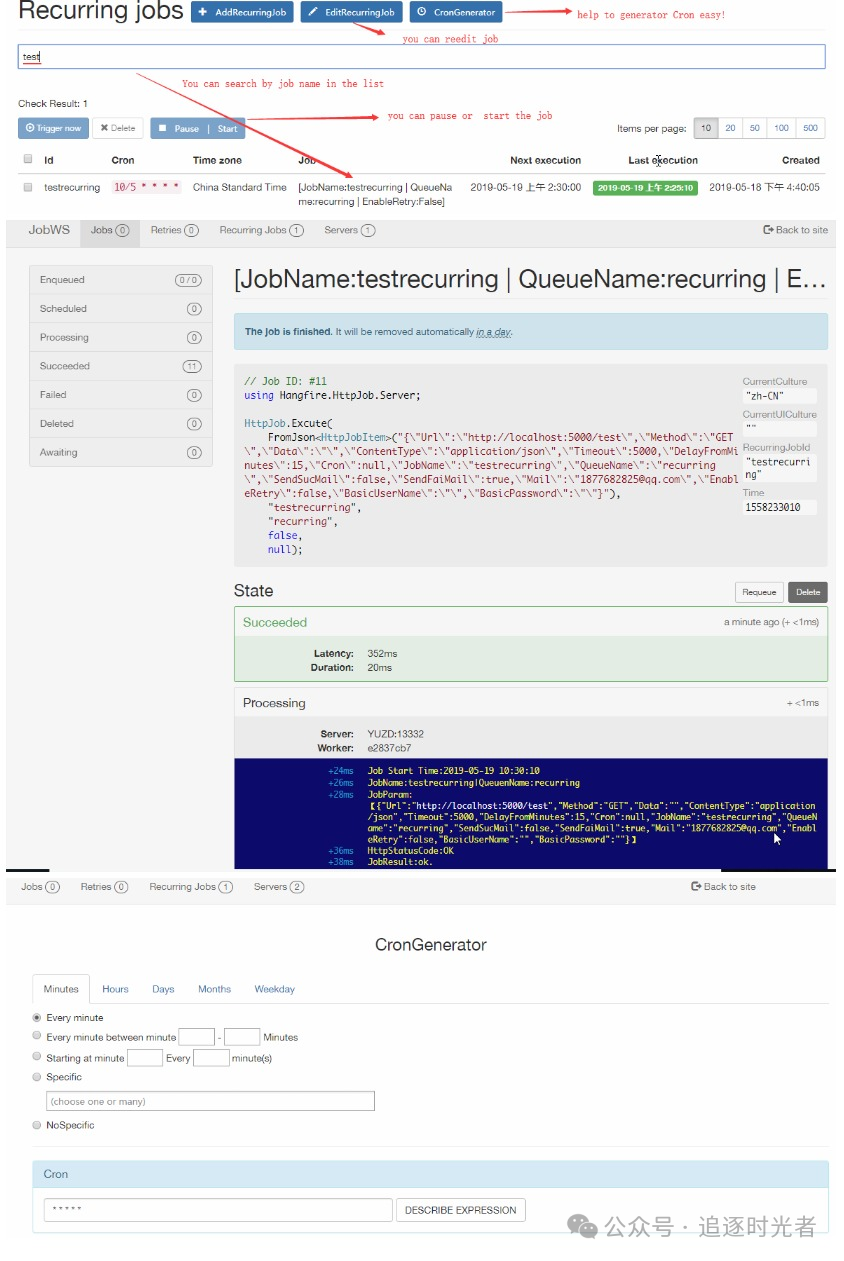Choose the NoSpecific radio option

click(x=37, y=1125)
